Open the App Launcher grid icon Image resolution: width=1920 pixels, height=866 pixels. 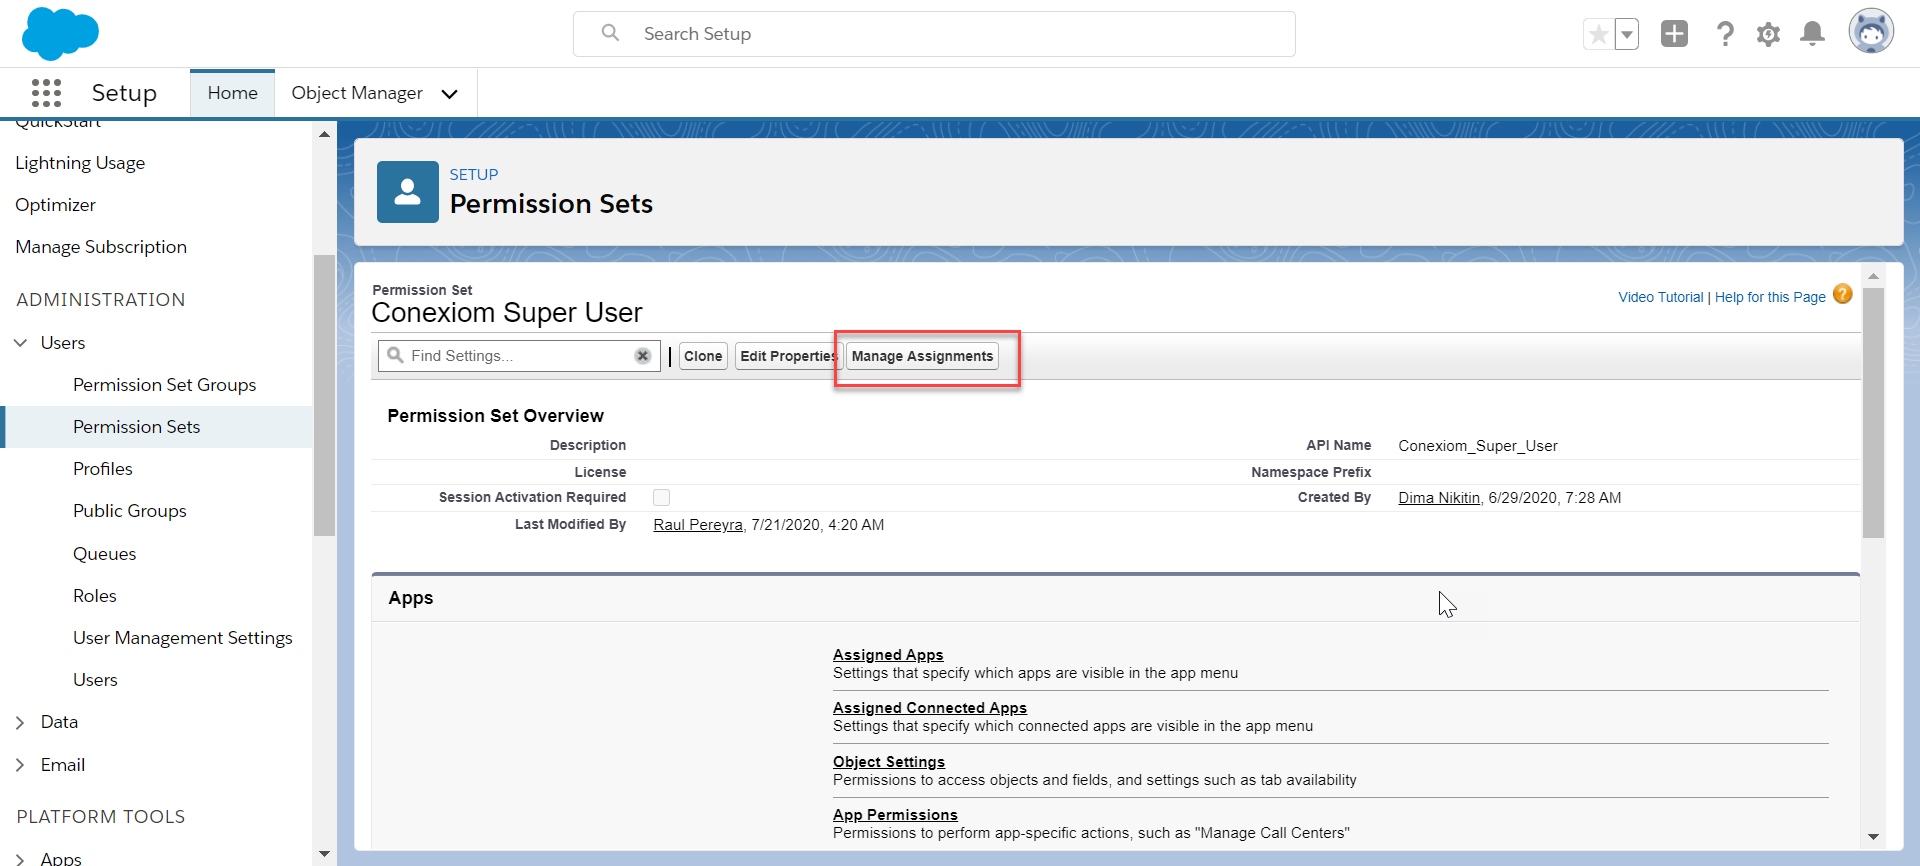(x=46, y=93)
